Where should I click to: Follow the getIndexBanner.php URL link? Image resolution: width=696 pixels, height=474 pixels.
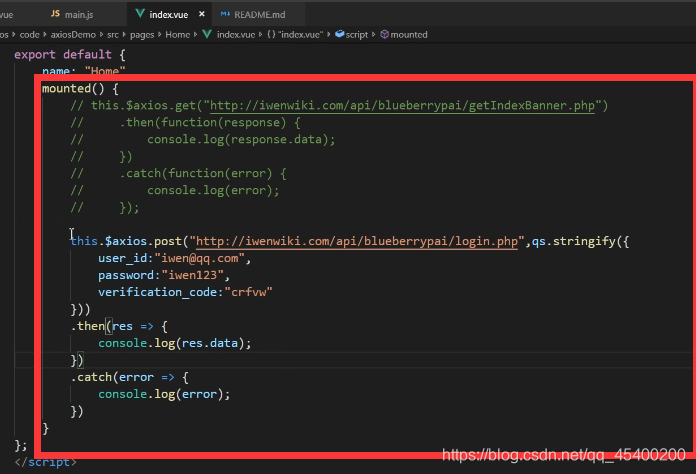pyautogui.click(x=402, y=106)
